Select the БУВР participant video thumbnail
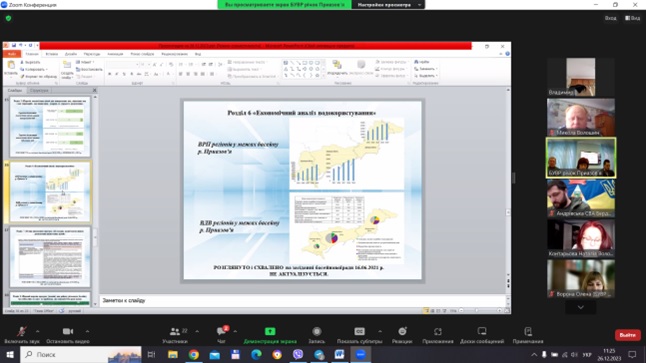Screen dimensions: 646x363 [581, 158]
